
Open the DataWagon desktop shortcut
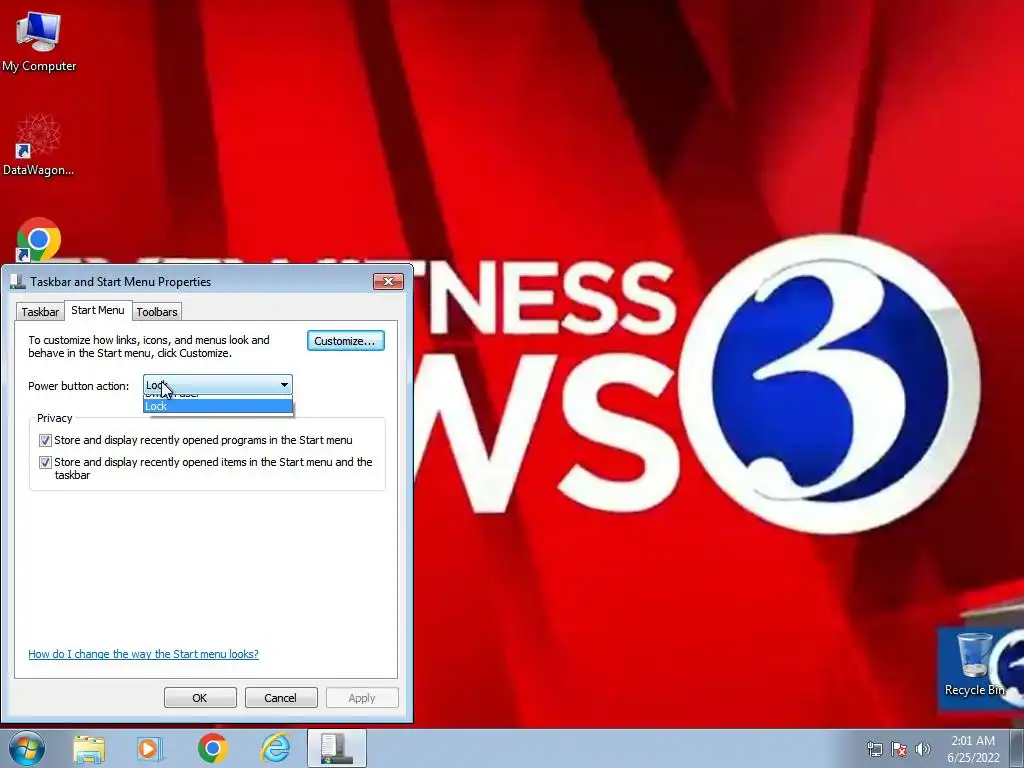(39, 145)
